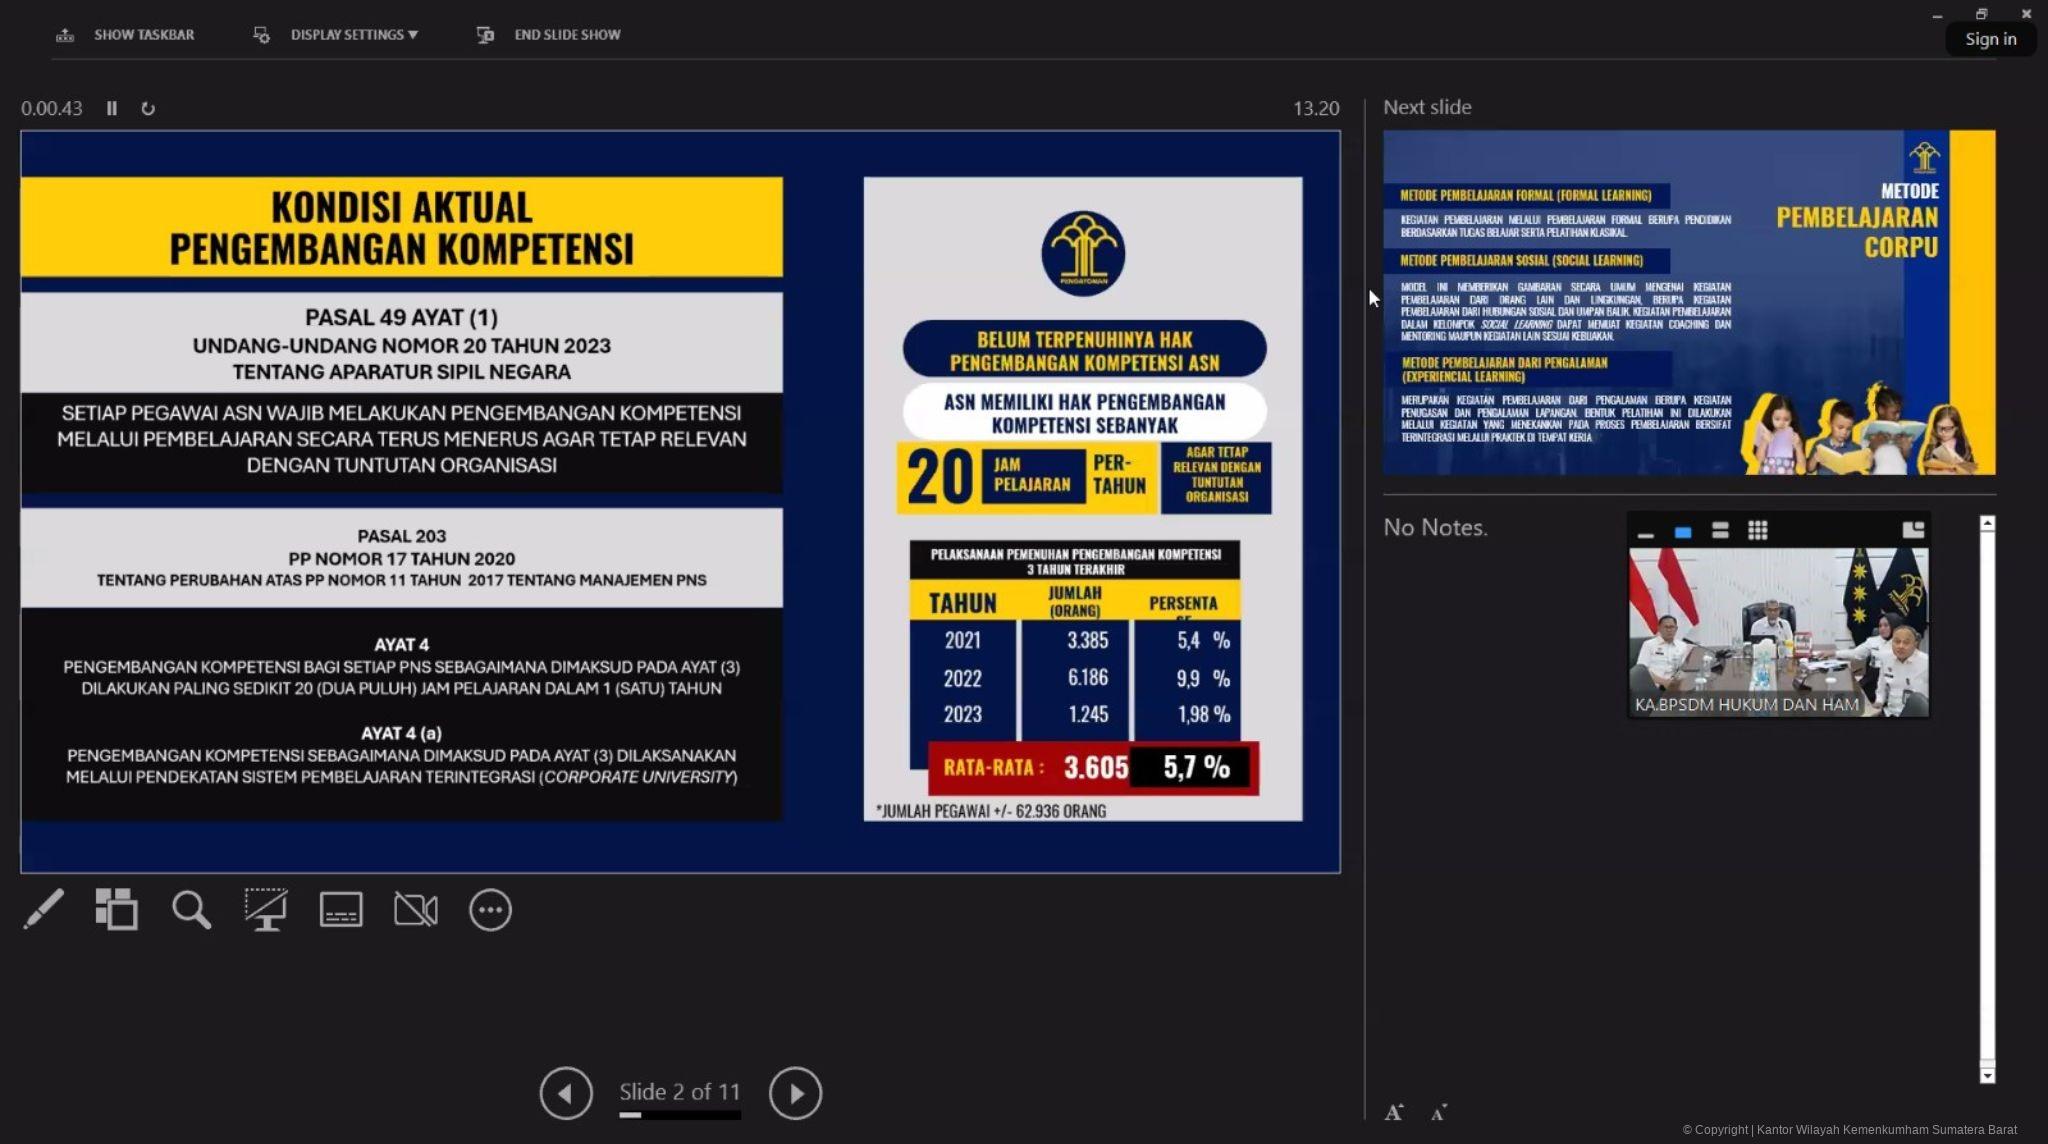Toggle the camera icon
2048x1144 pixels.
tap(415, 909)
